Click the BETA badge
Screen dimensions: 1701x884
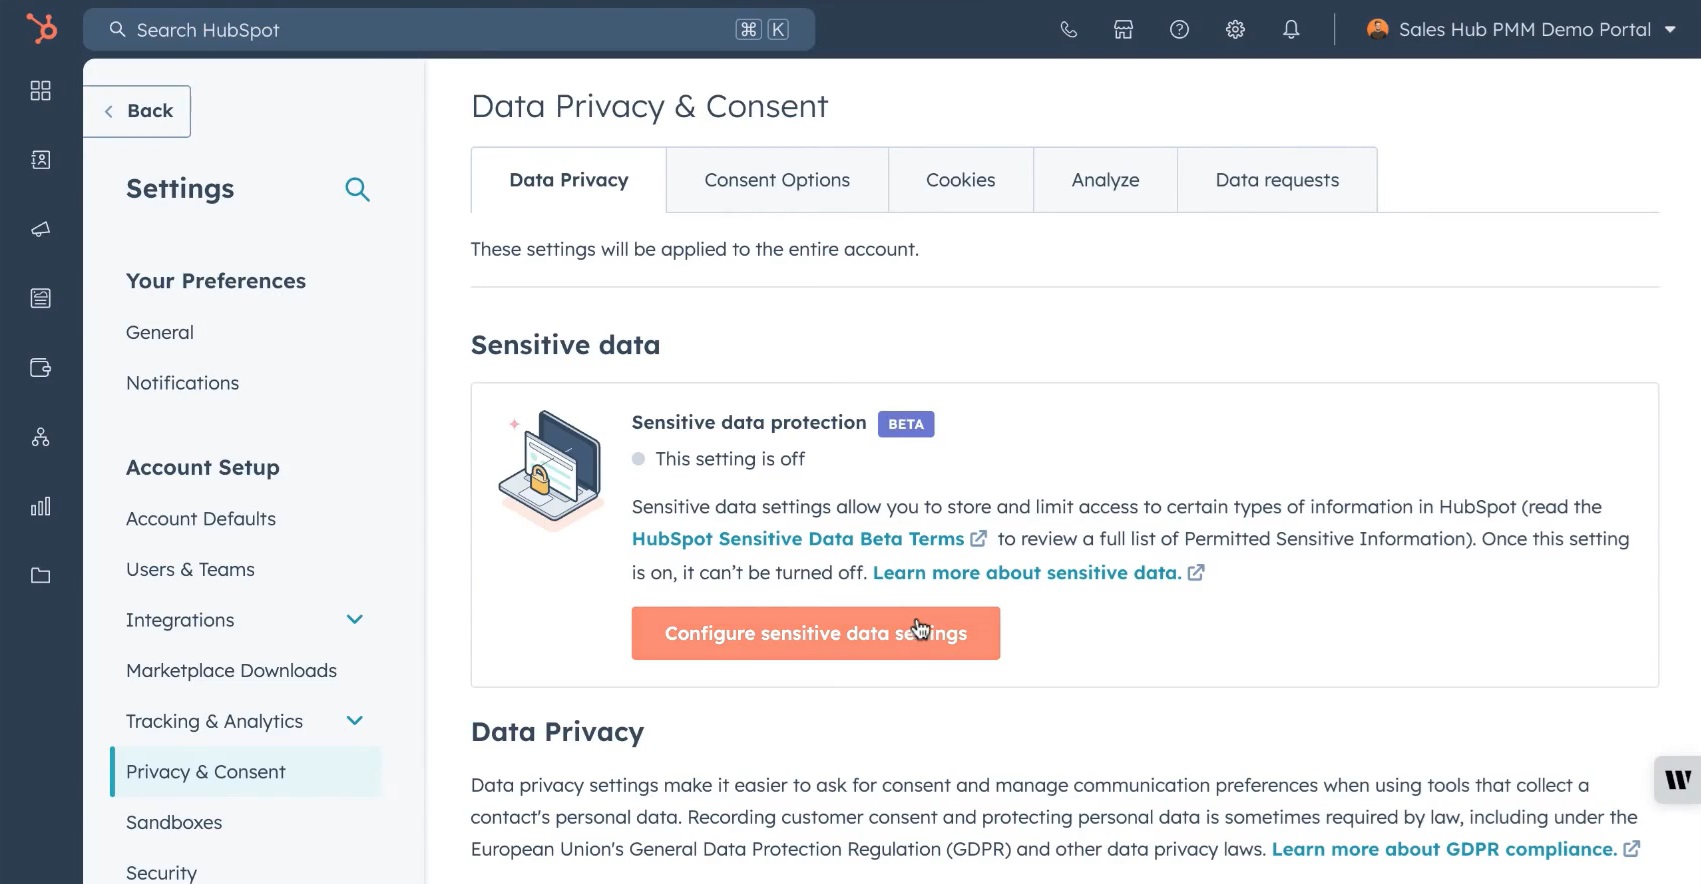pyautogui.click(x=906, y=424)
